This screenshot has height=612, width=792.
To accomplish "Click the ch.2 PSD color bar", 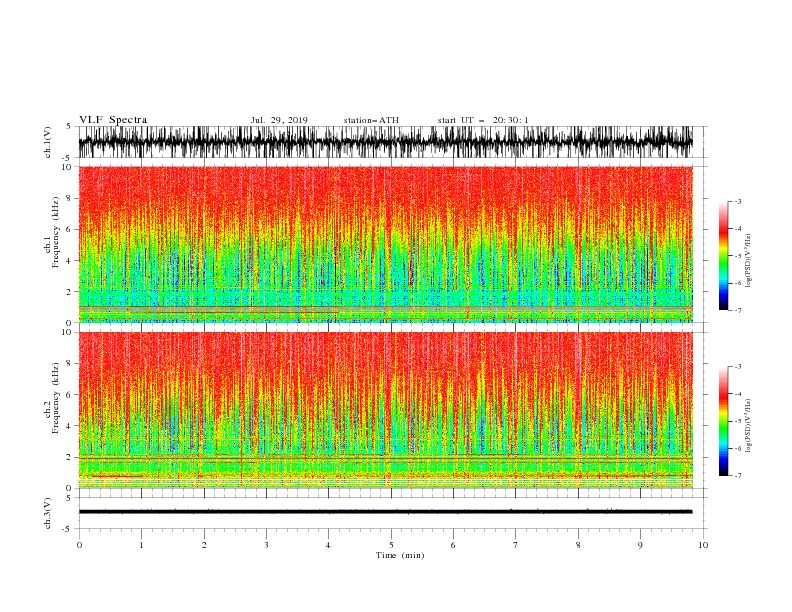I will [723, 421].
